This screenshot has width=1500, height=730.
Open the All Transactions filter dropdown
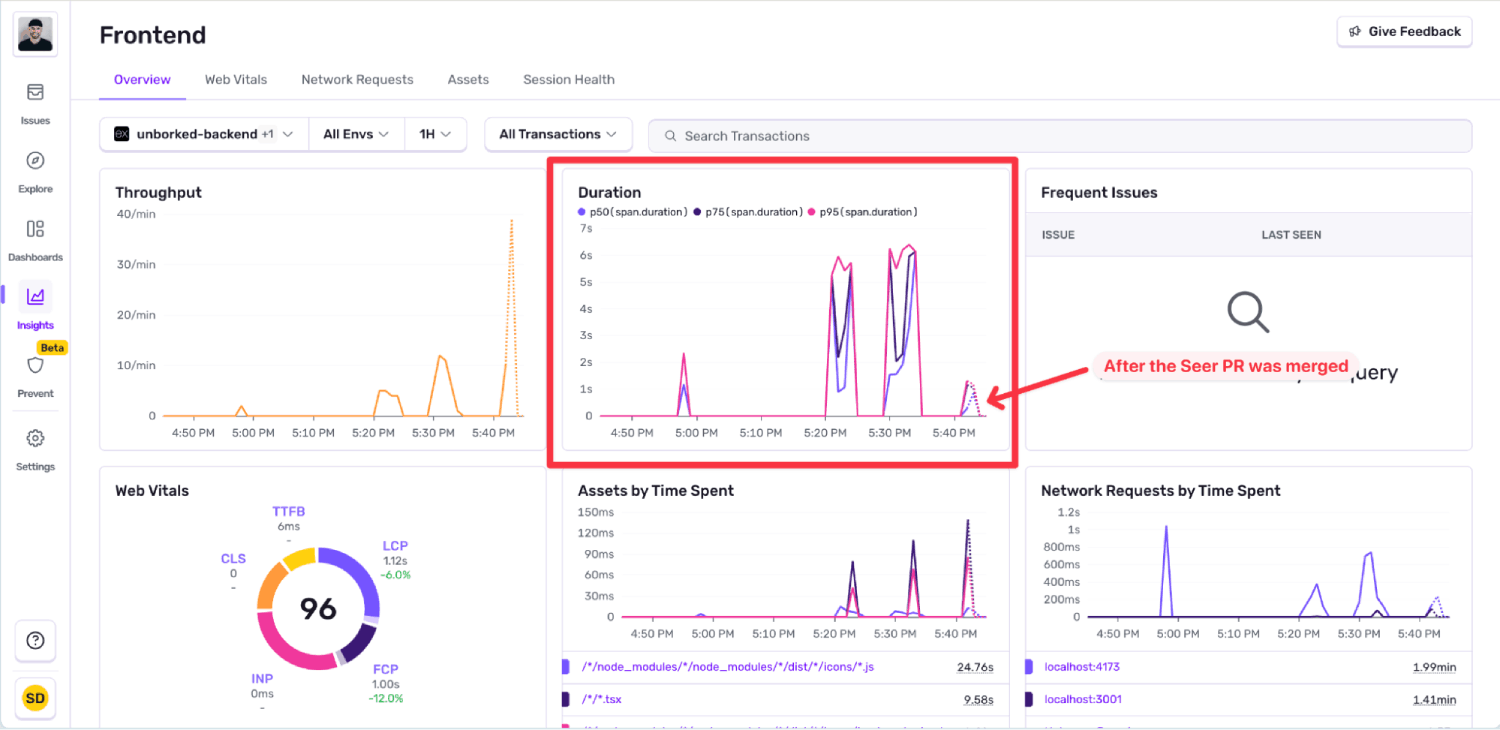pyautogui.click(x=558, y=133)
